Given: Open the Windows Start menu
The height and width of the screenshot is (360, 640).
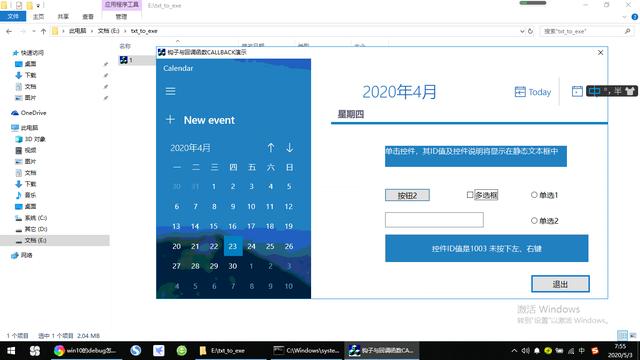Looking at the screenshot, I should point(11,351).
